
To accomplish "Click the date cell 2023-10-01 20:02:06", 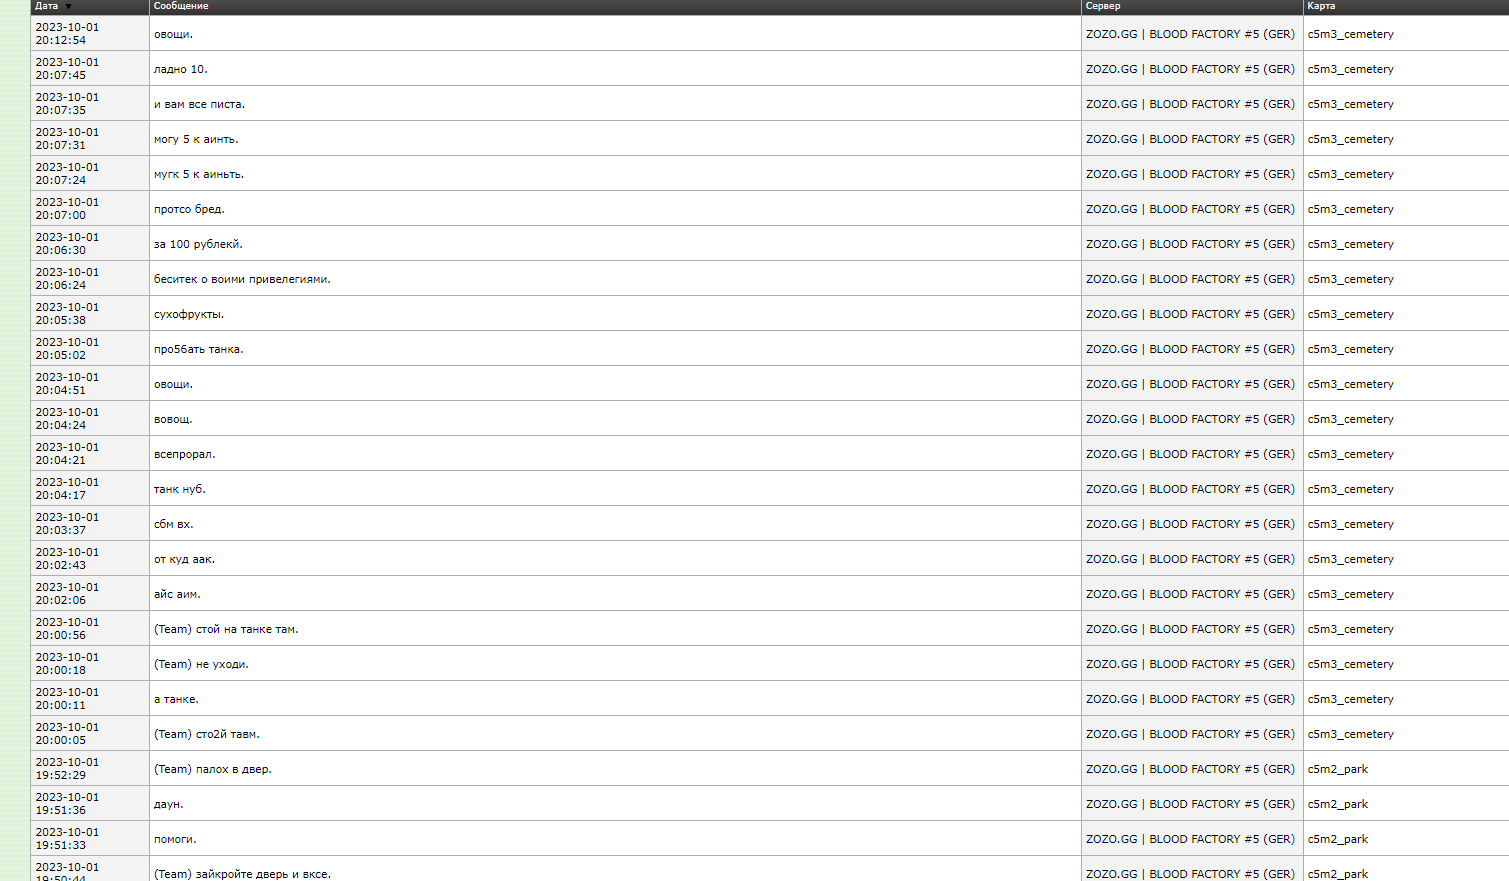I will [67, 594].
